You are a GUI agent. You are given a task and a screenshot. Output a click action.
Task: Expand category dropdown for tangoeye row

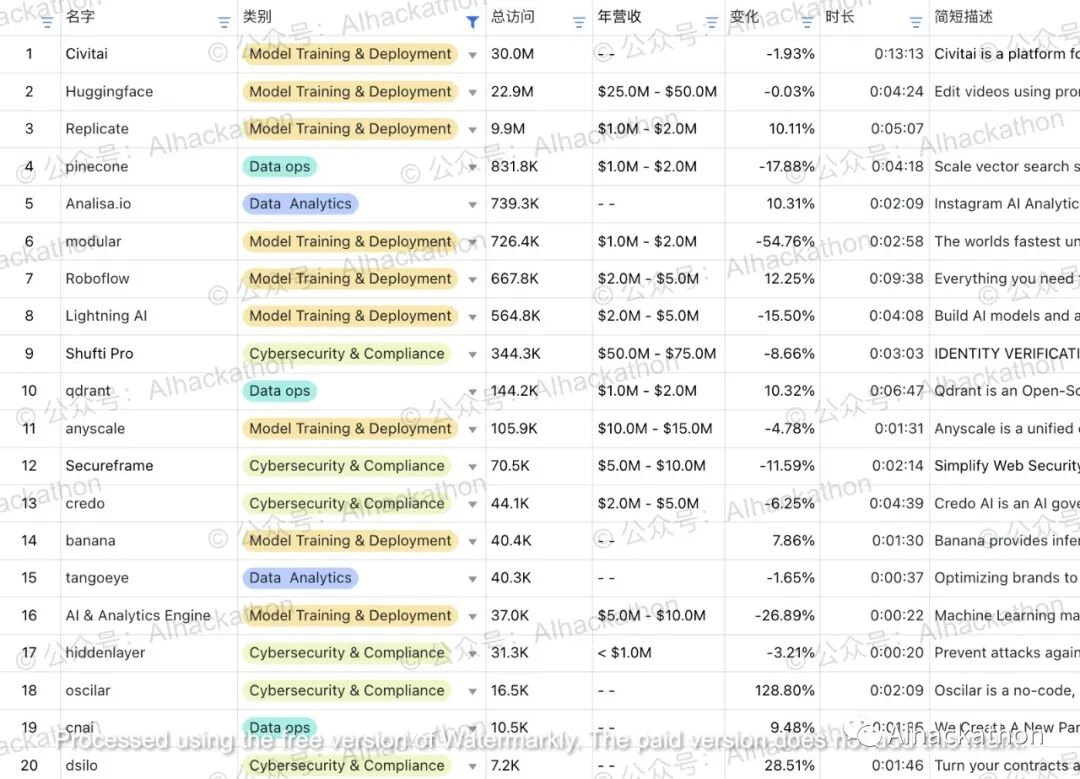point(472,579)
